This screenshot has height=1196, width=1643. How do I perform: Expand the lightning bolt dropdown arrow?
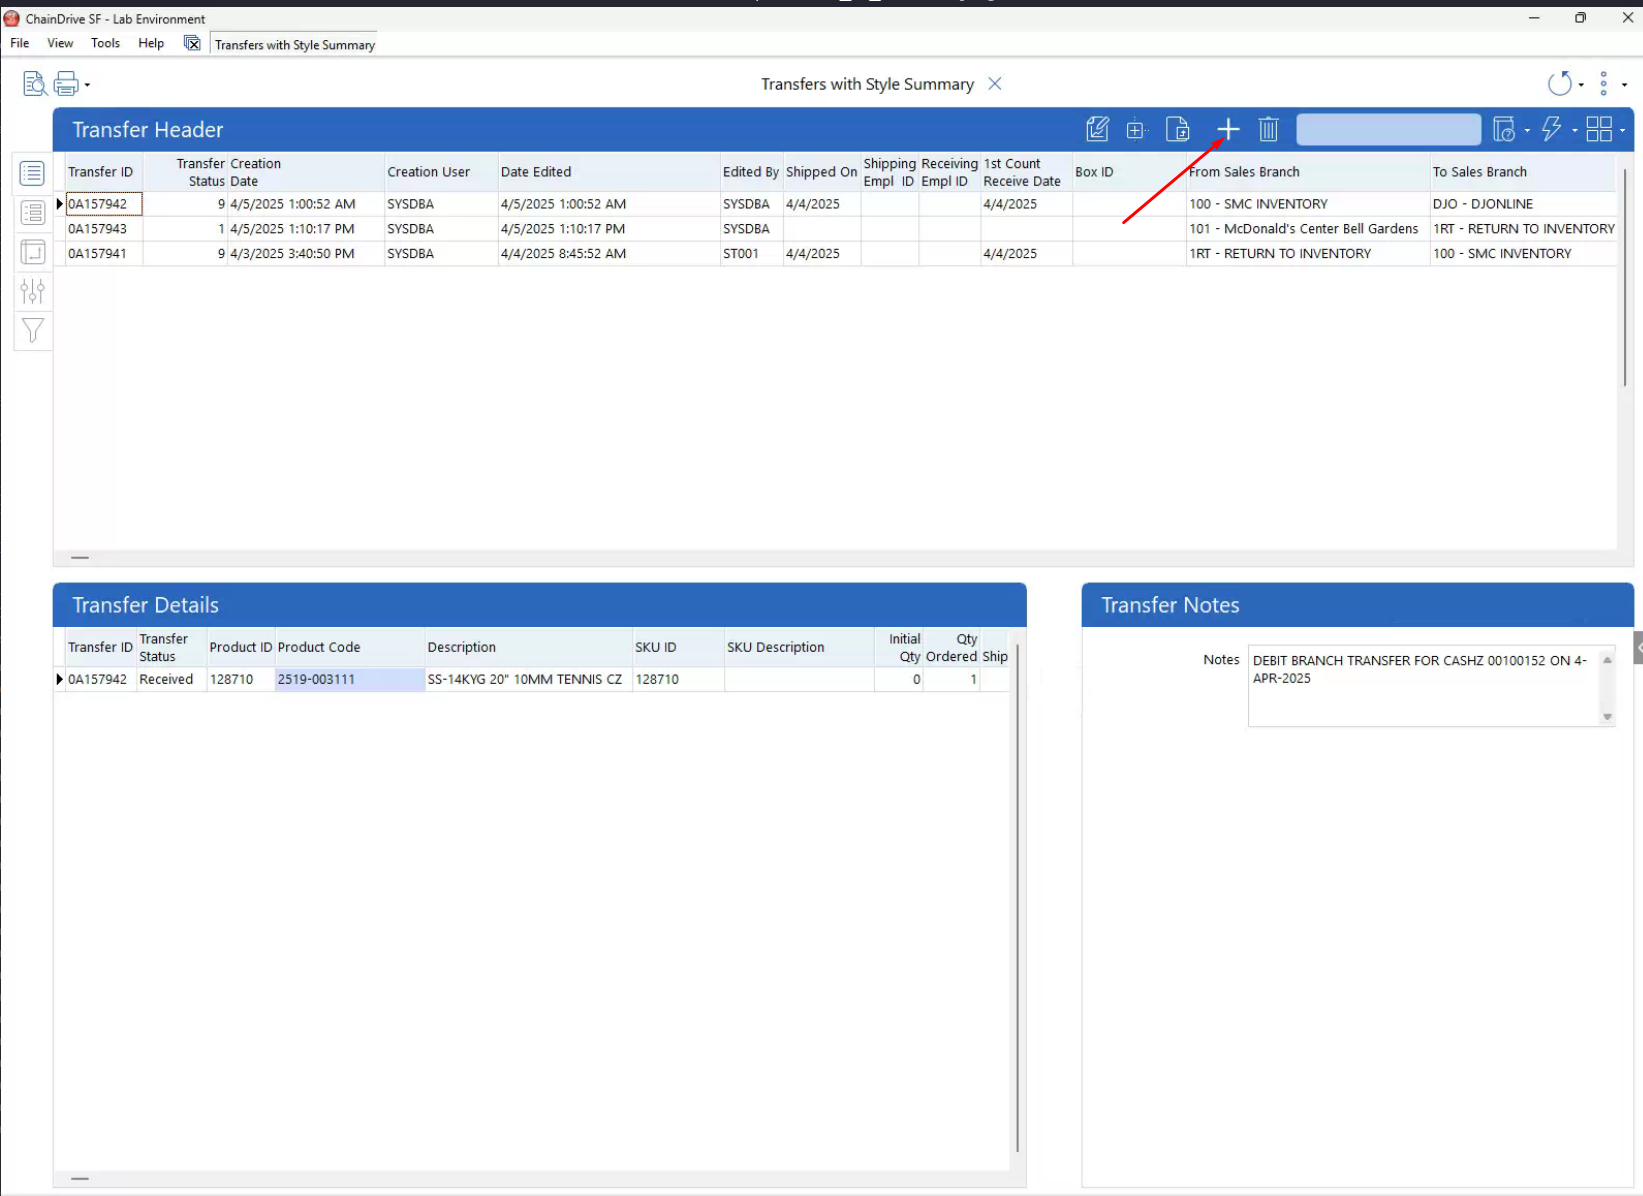pos(1574,130)
